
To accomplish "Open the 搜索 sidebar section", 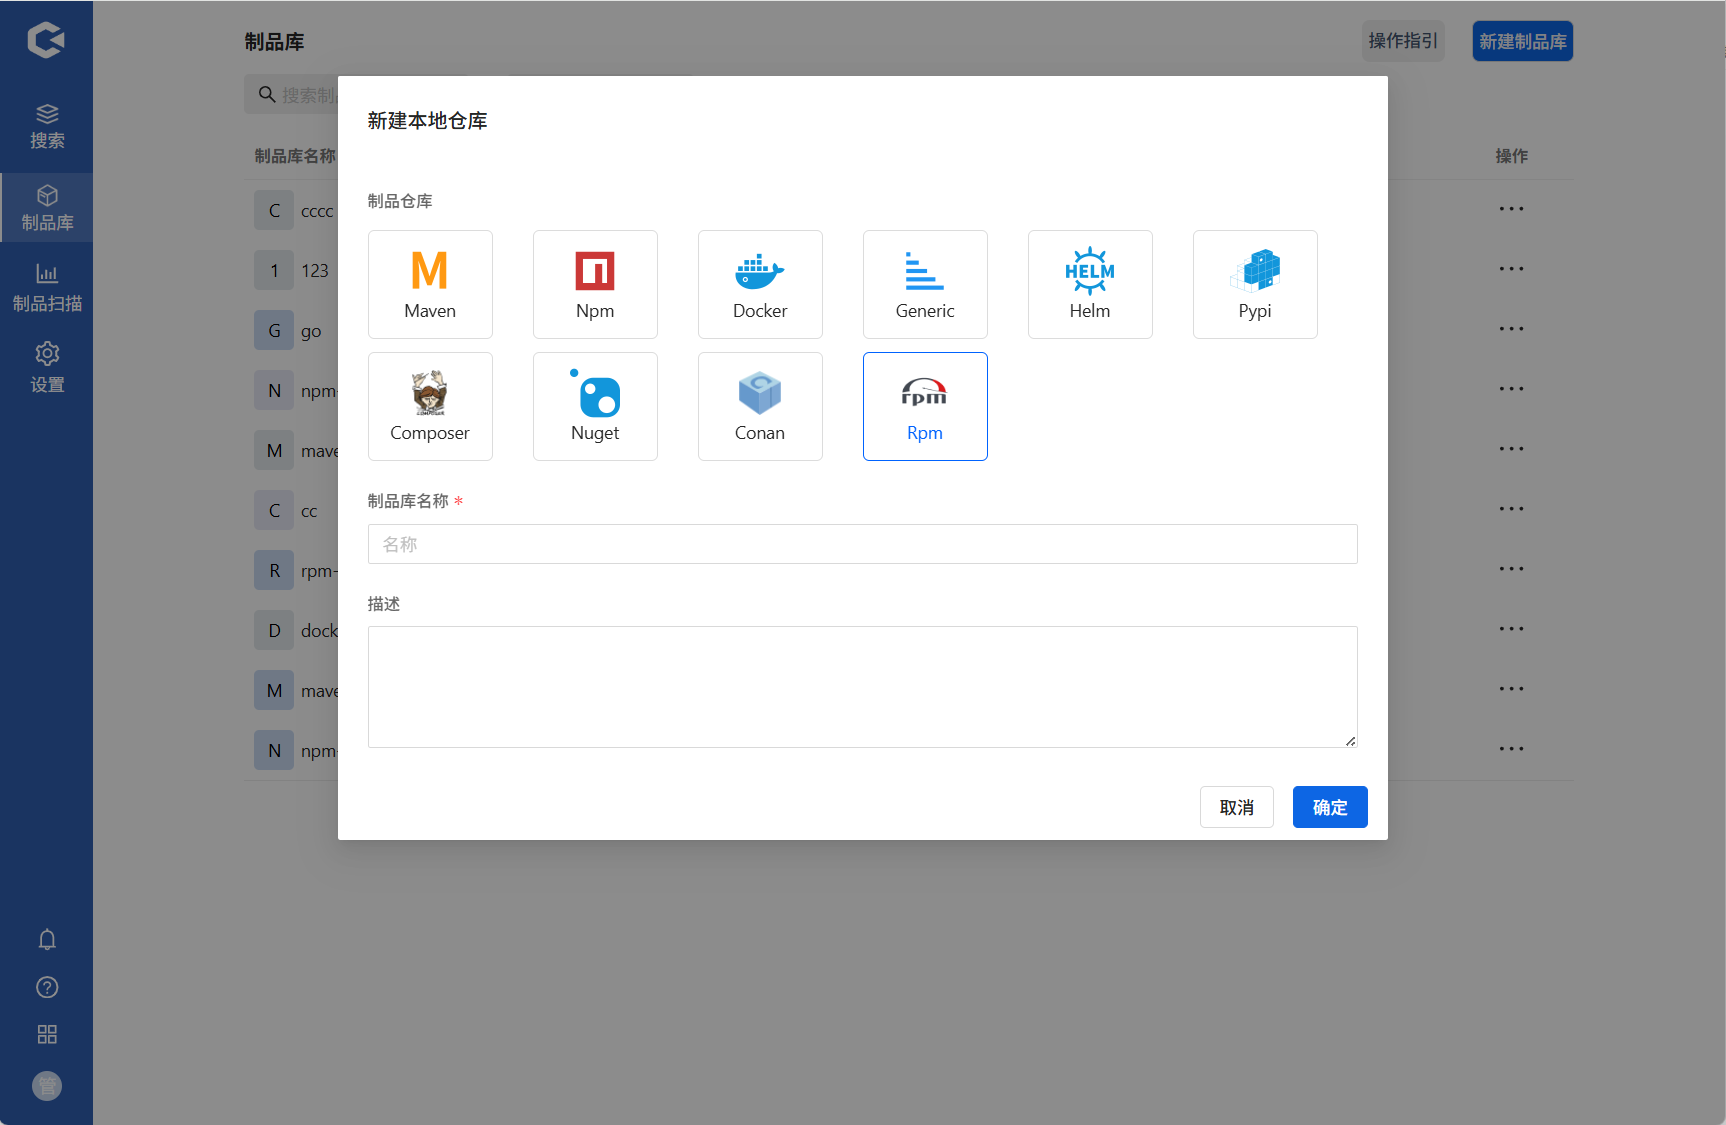I will coord(47,126).
